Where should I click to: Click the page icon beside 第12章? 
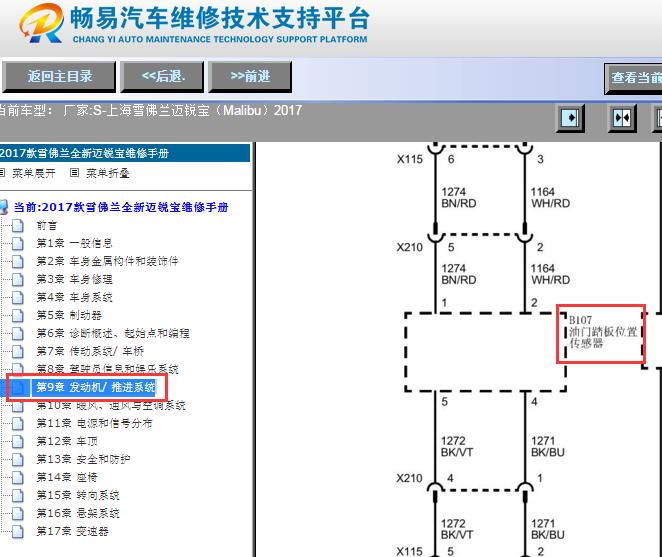18,441
